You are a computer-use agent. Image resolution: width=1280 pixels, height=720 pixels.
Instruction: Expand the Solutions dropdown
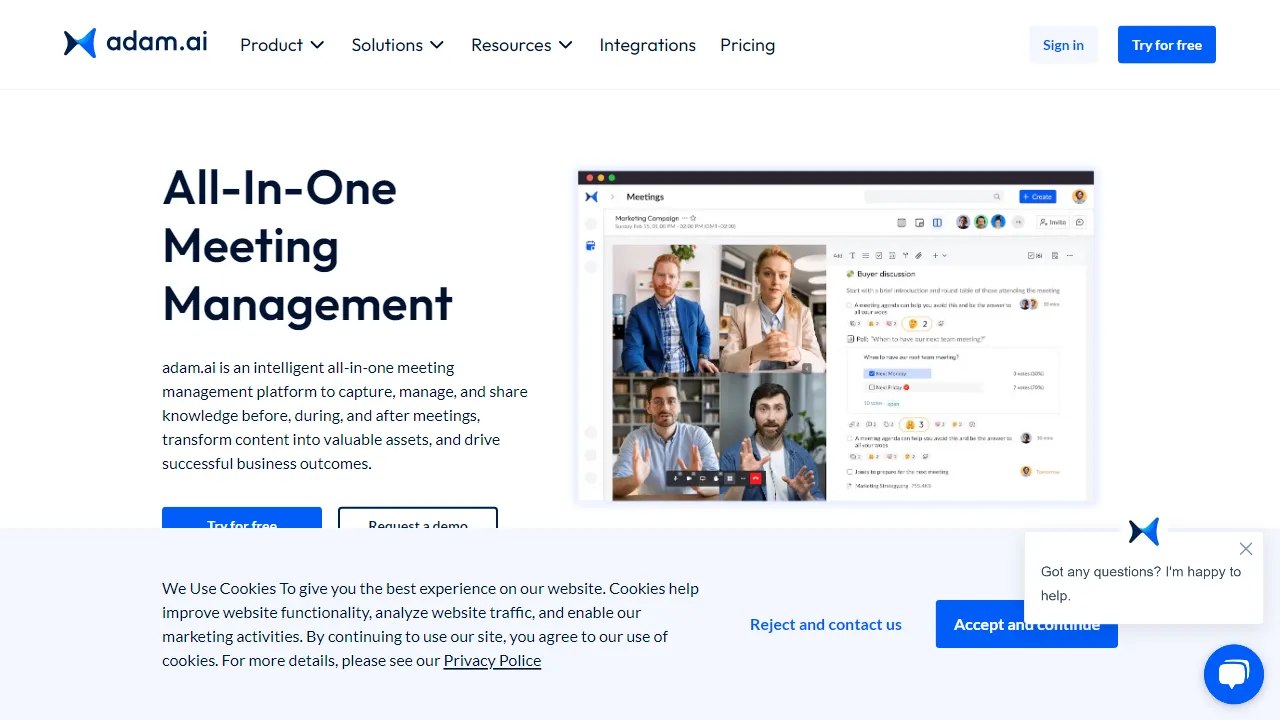pos(397,45)
